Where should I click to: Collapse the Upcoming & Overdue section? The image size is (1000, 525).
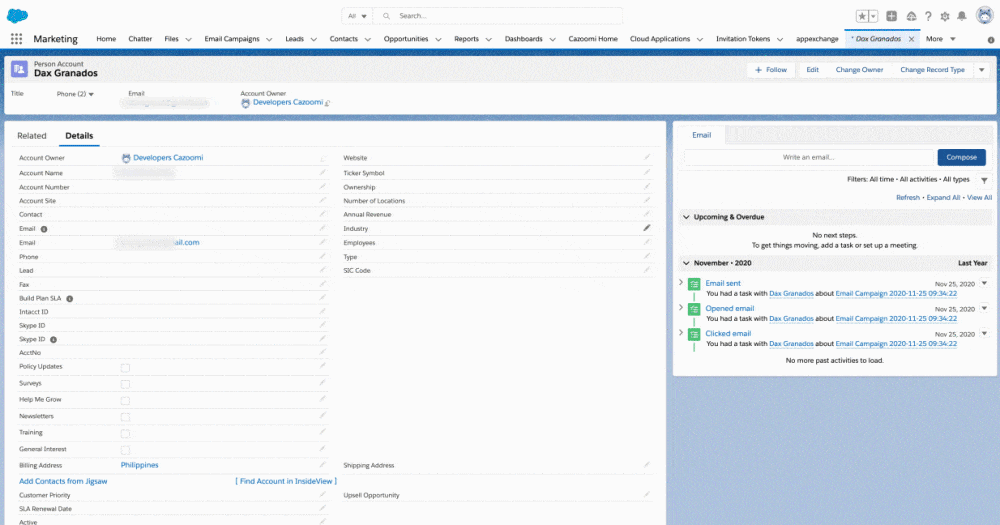pos(686,217)
